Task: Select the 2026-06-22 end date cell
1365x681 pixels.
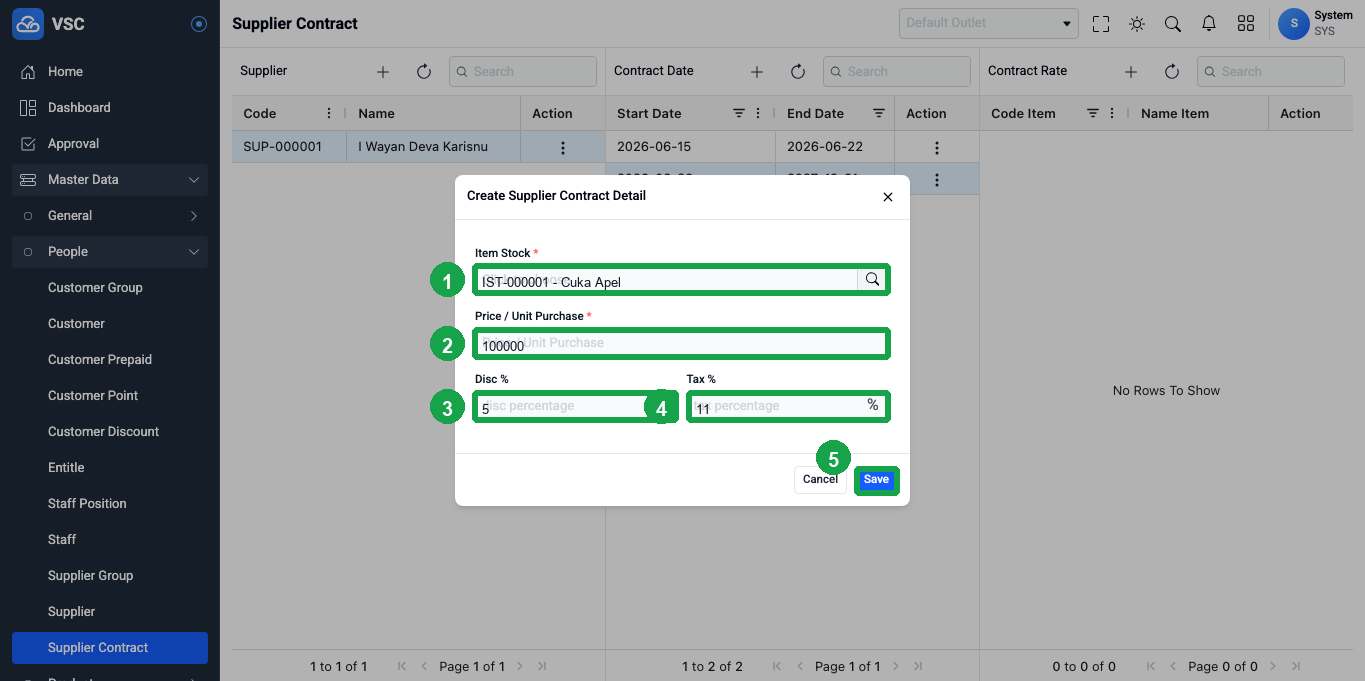Action: [835, 147]
